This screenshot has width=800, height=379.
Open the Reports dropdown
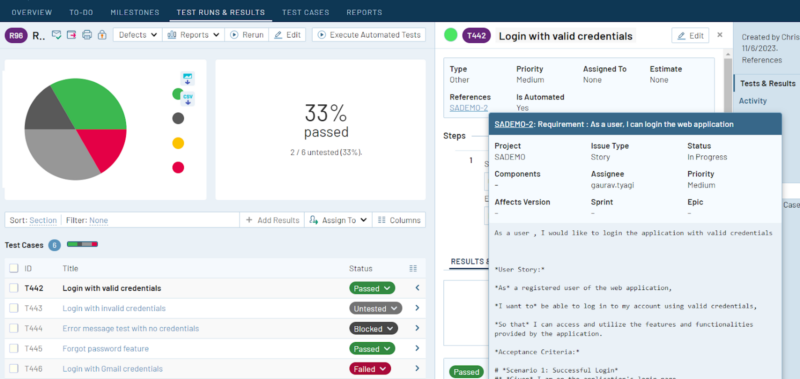click(193, 35)
